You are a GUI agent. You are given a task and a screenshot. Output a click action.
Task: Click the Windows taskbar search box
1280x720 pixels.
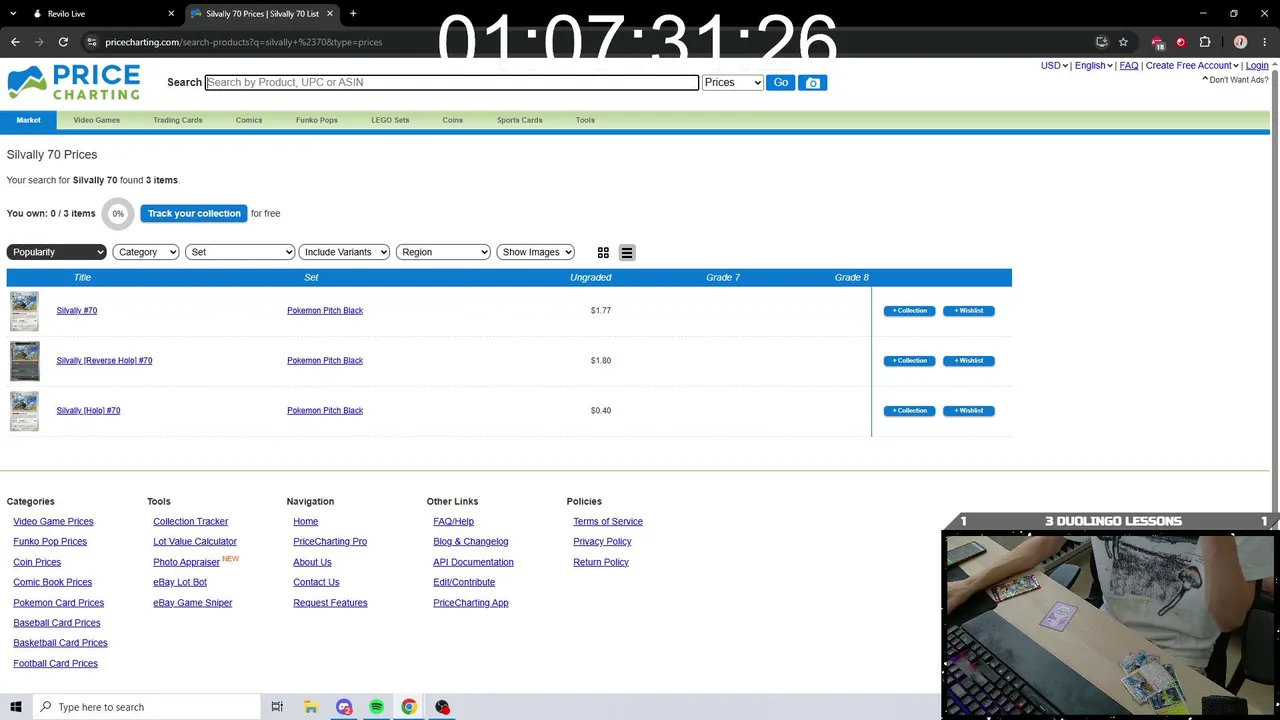146,707
